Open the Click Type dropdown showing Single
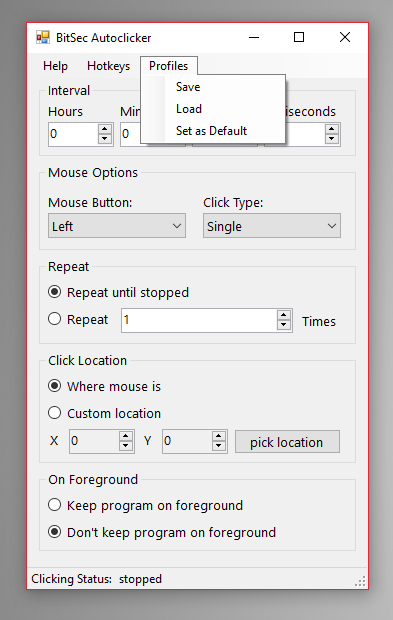This screenshot has height=620, width=393. click(x=272, y=226)
